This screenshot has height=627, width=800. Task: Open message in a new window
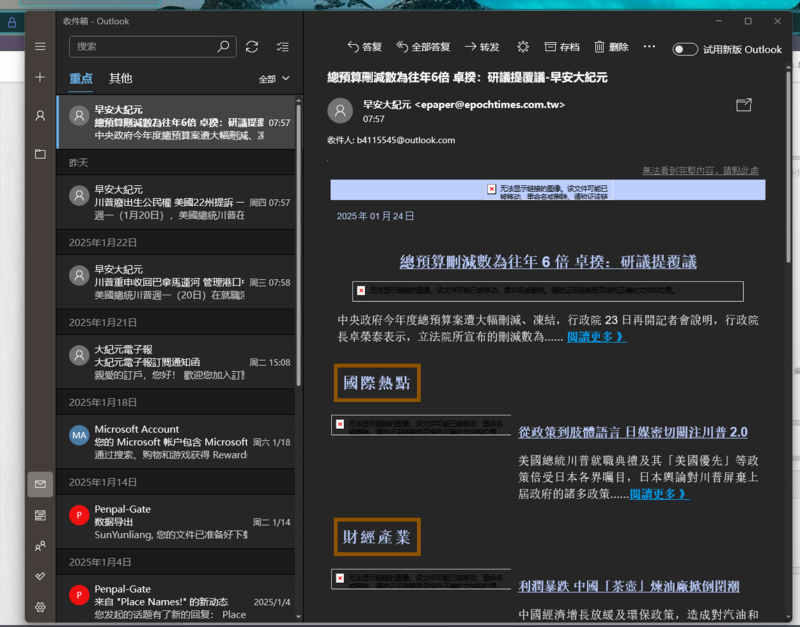pyautogui.click(x=743, y=104)
